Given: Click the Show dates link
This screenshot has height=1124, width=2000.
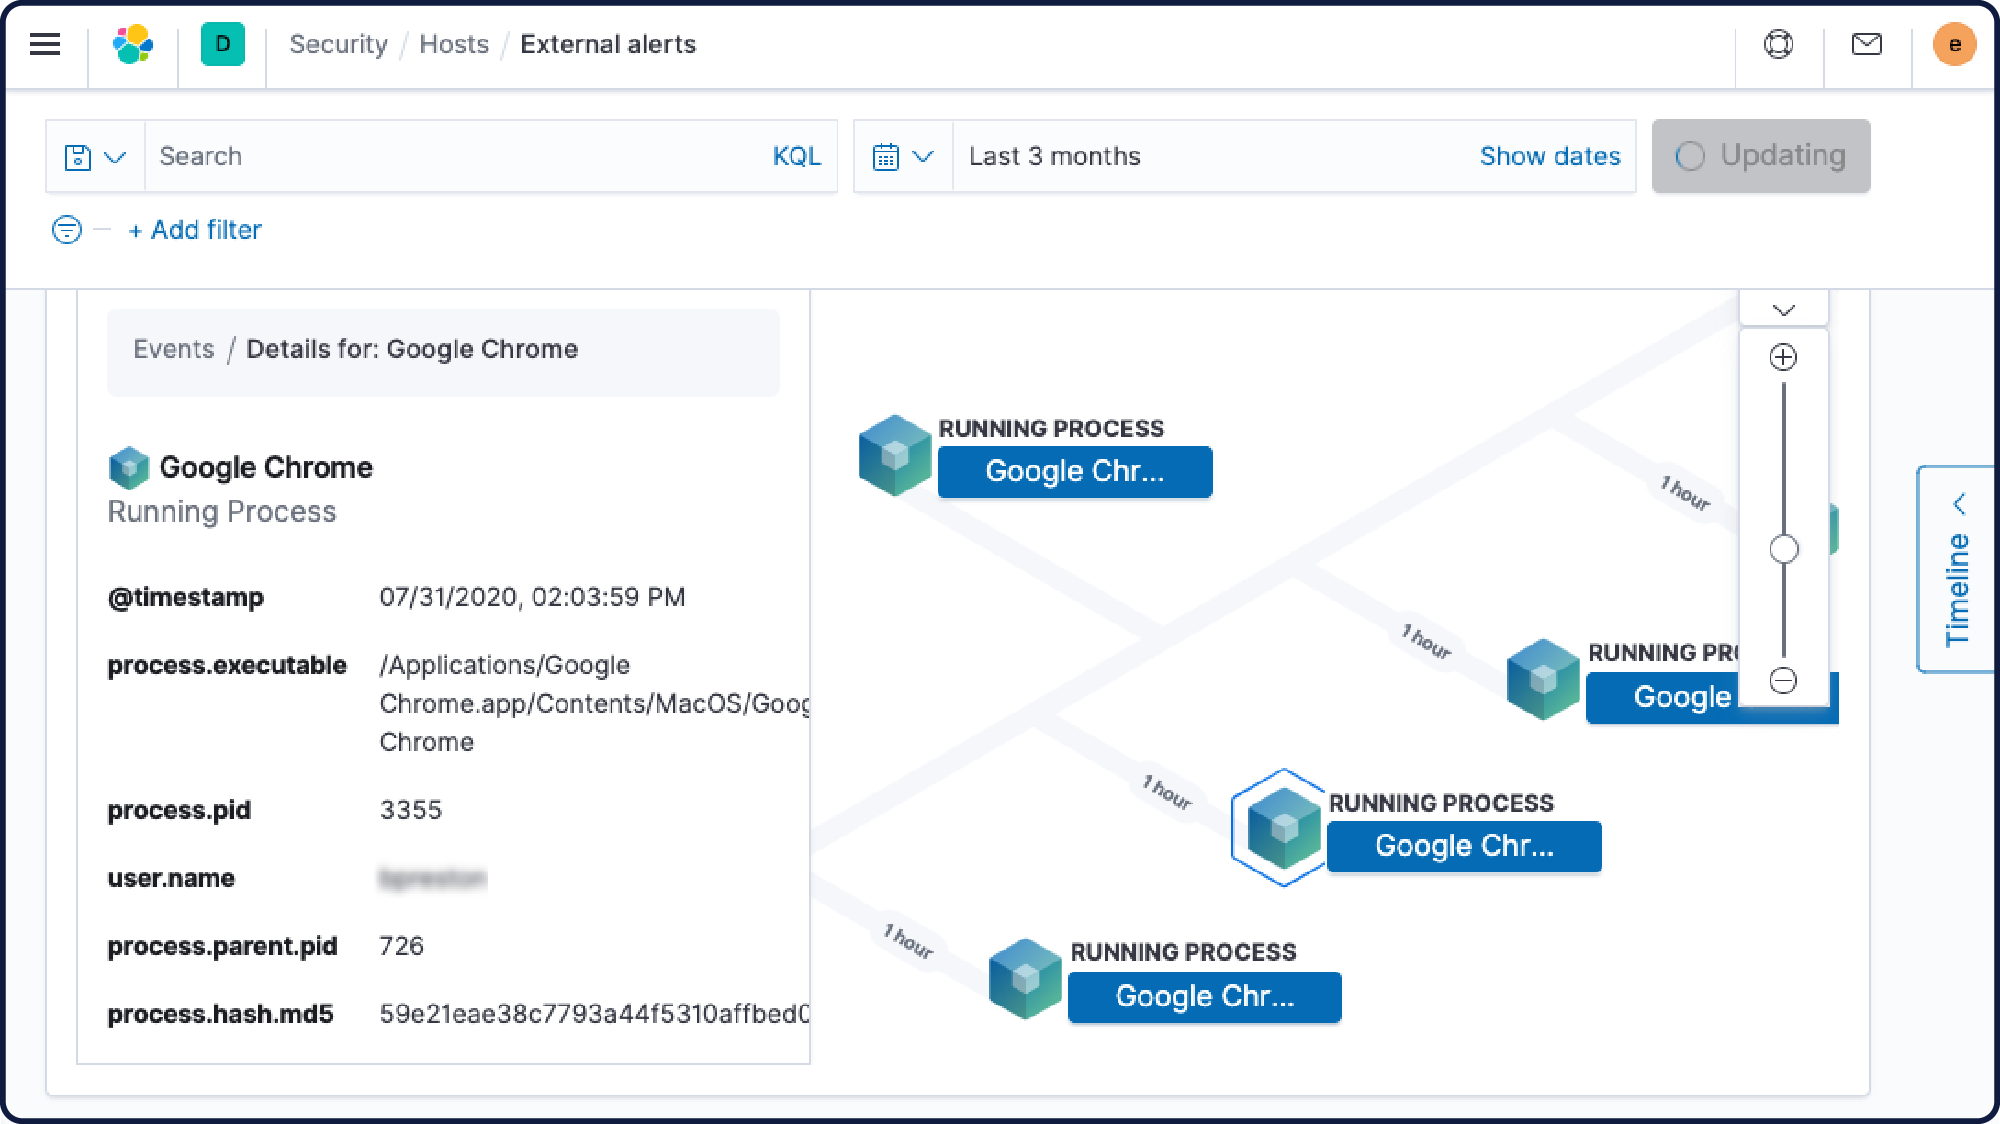Looking at the screenshot, I should click(1549, 157).
